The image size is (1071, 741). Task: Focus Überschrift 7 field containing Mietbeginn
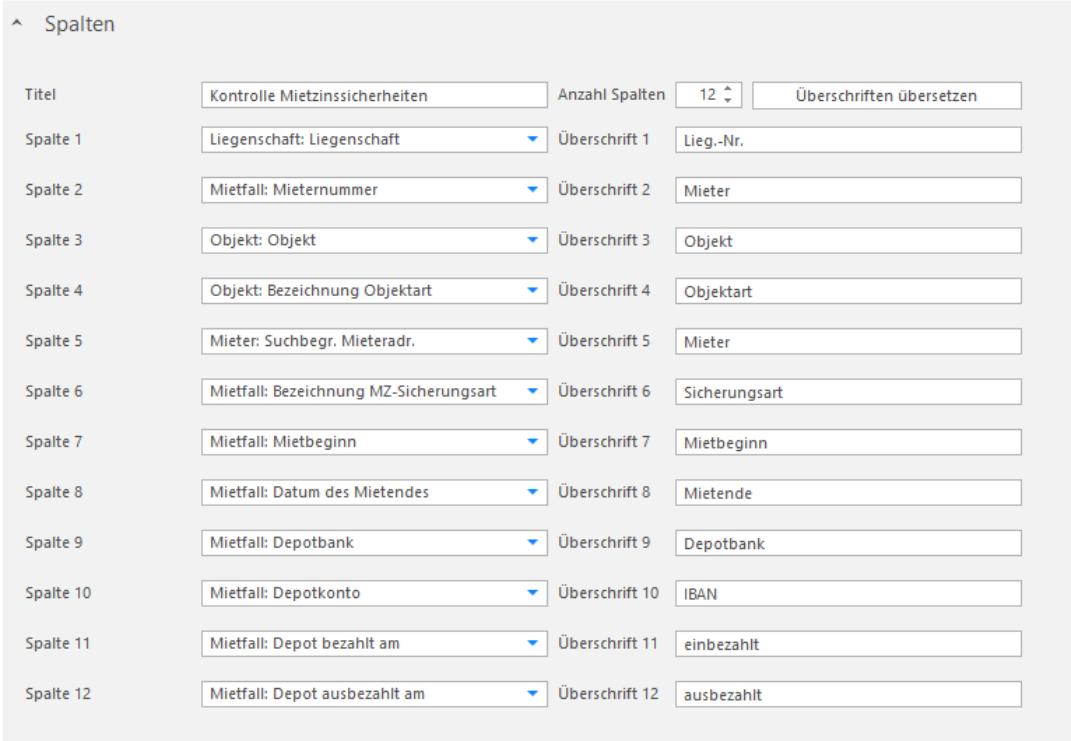click(x=848, y=443)
